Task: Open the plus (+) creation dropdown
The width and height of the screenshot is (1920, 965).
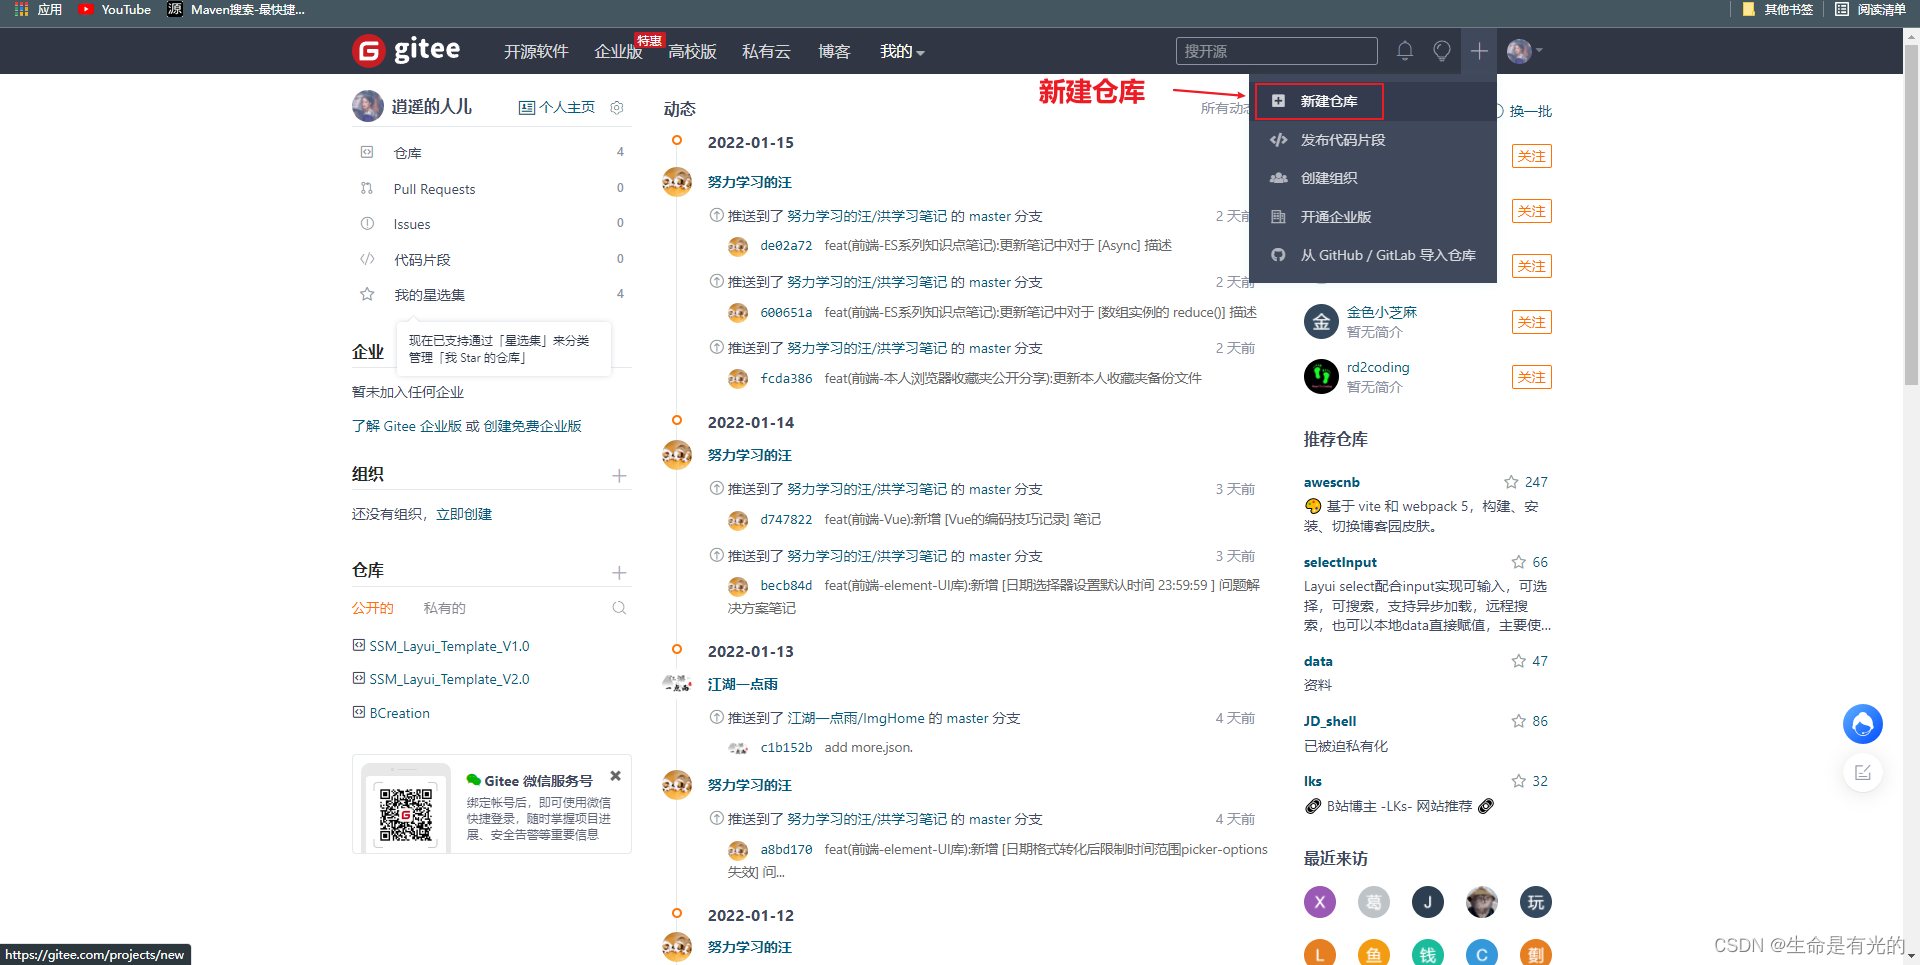Action: (x=1478, y=50)
